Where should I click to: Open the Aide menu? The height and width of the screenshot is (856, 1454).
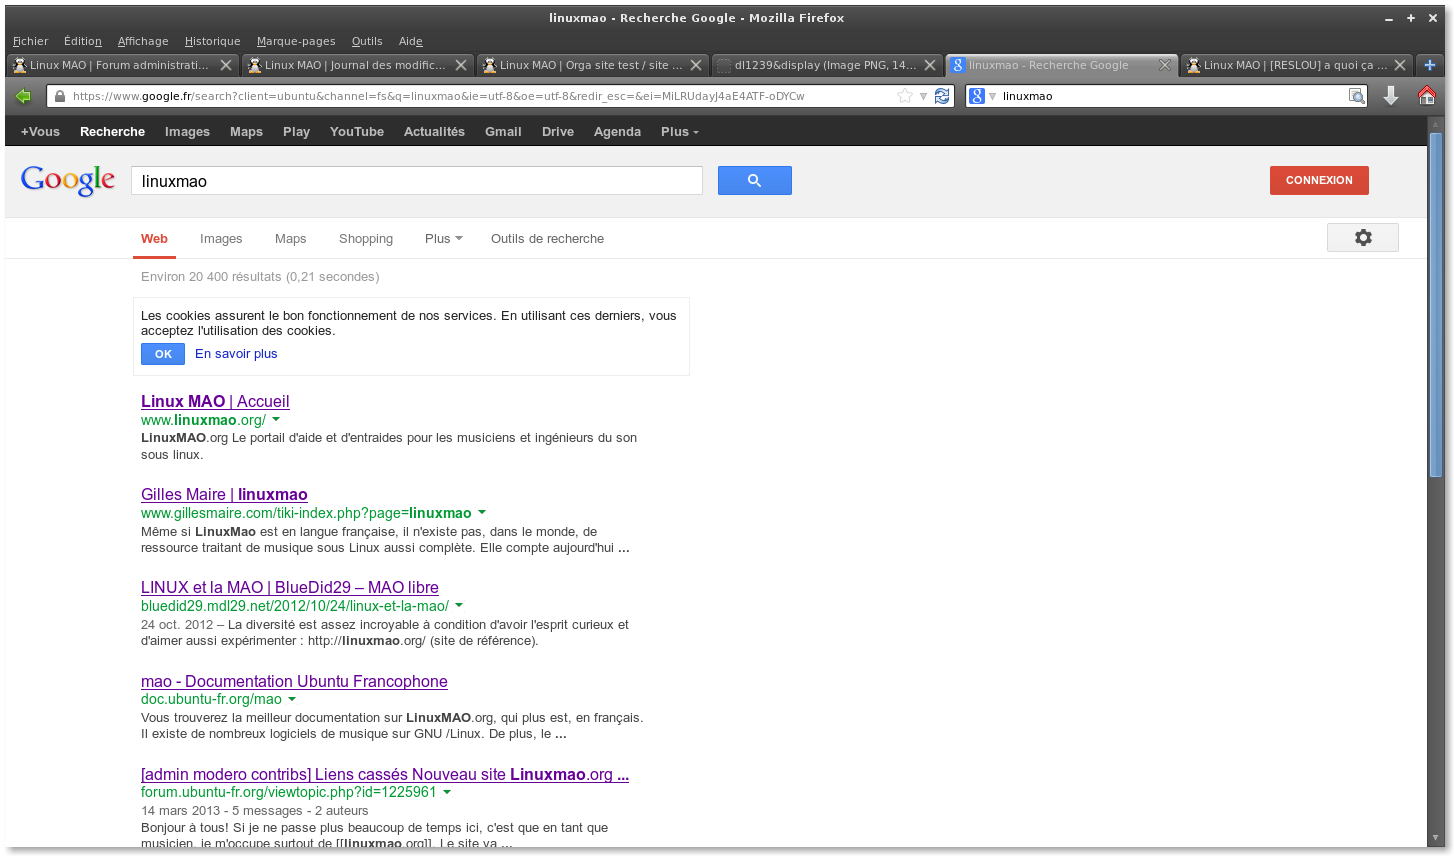[411, 41]
